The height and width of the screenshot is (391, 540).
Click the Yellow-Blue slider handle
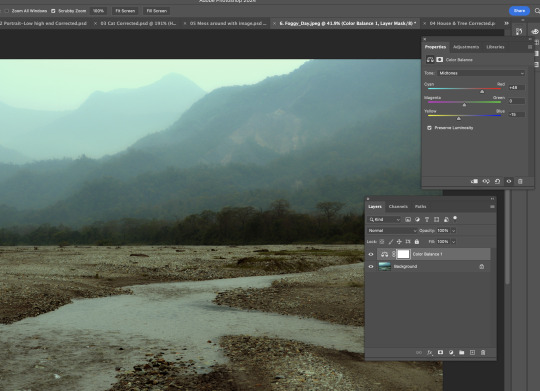click(458, 118)
